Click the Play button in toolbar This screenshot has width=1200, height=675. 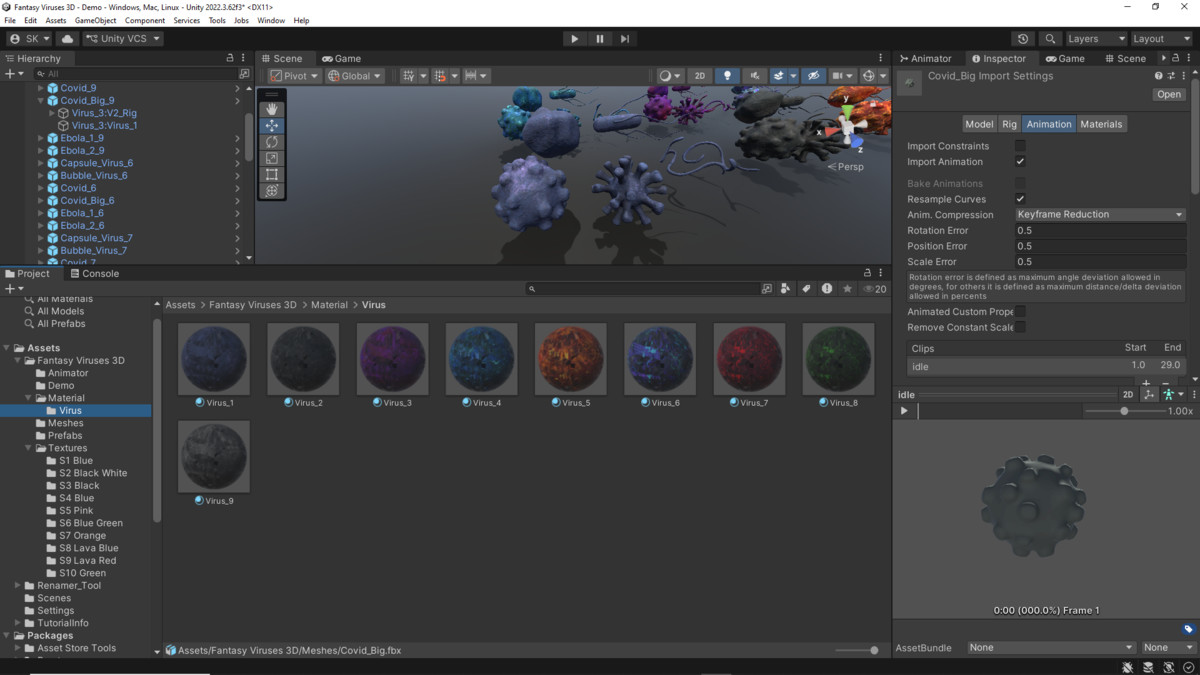pyautogui.click(x=574, y=39)
